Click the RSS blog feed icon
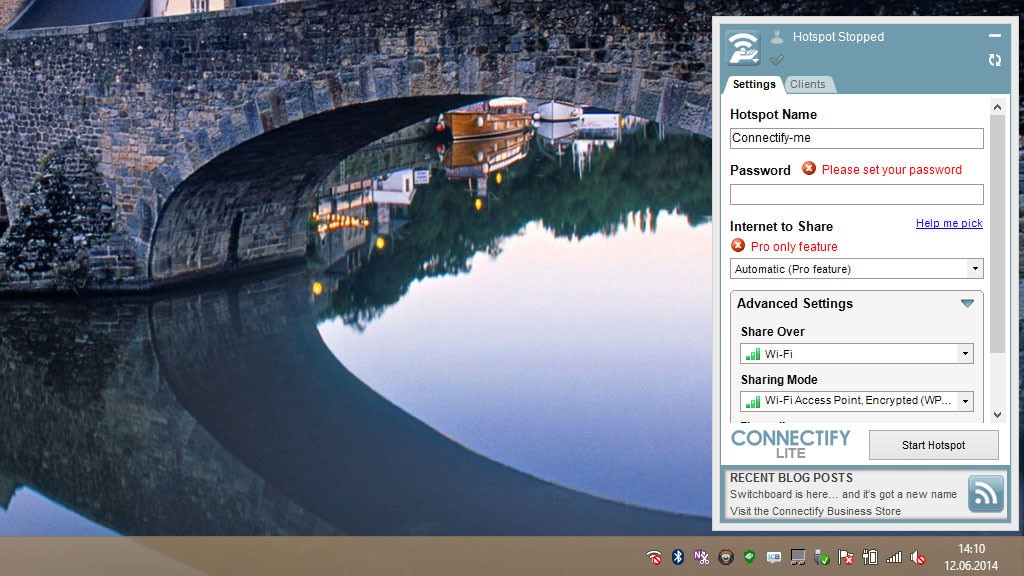1024x576 pixels. pos(986,494)
